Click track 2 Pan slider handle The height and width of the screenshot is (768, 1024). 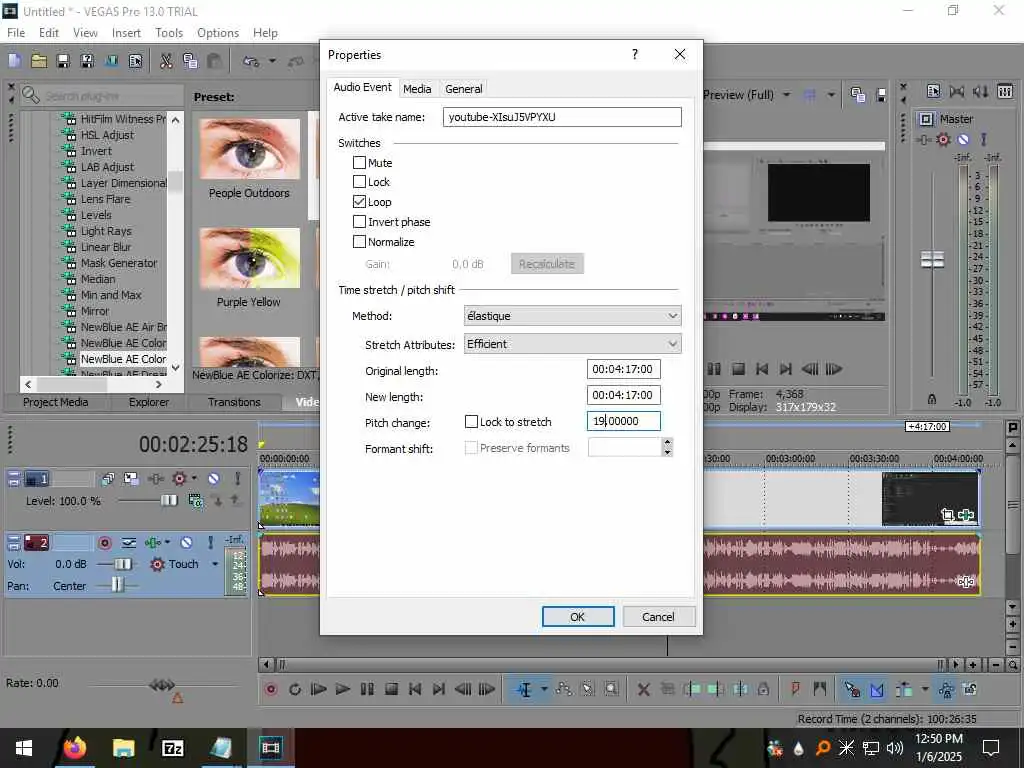pos(117,585)
